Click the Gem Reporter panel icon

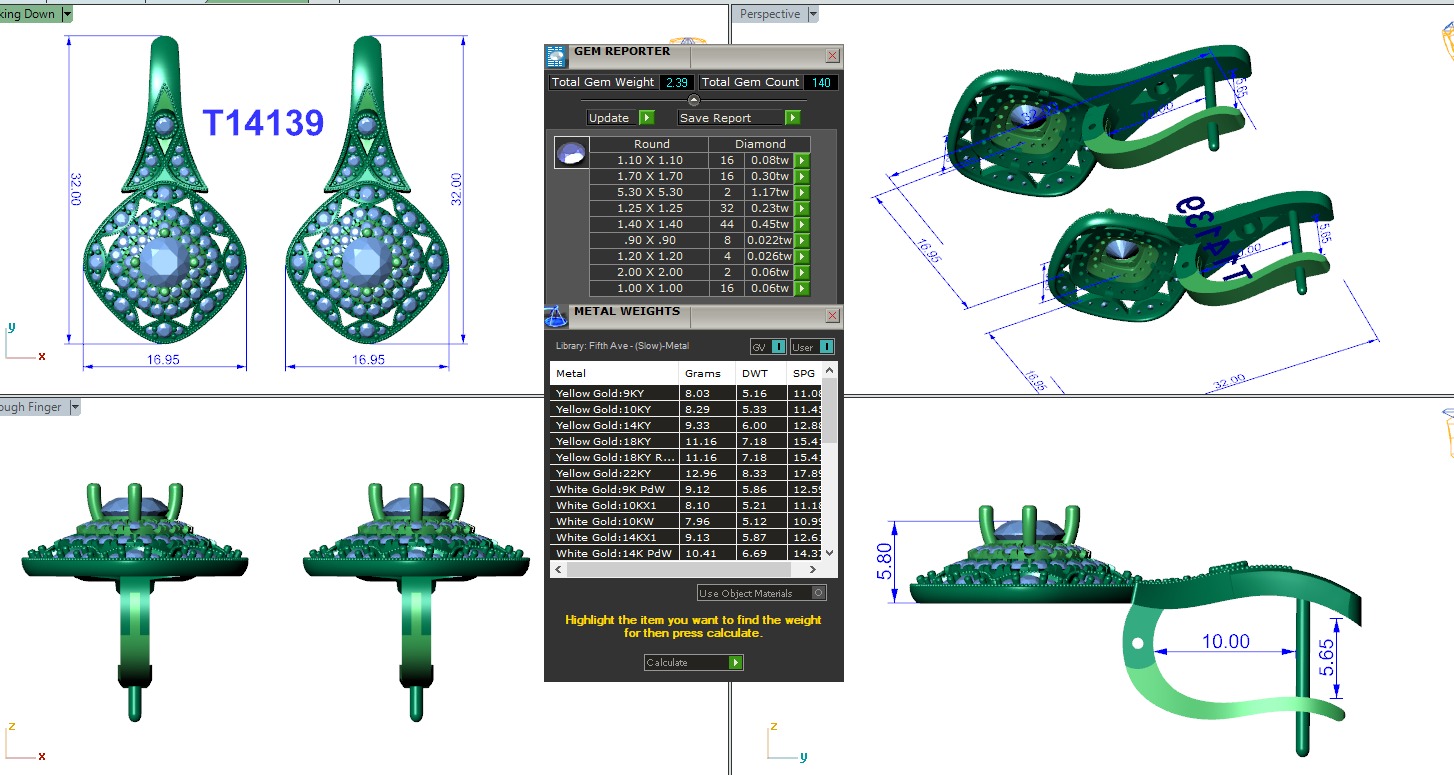[556, 56]
